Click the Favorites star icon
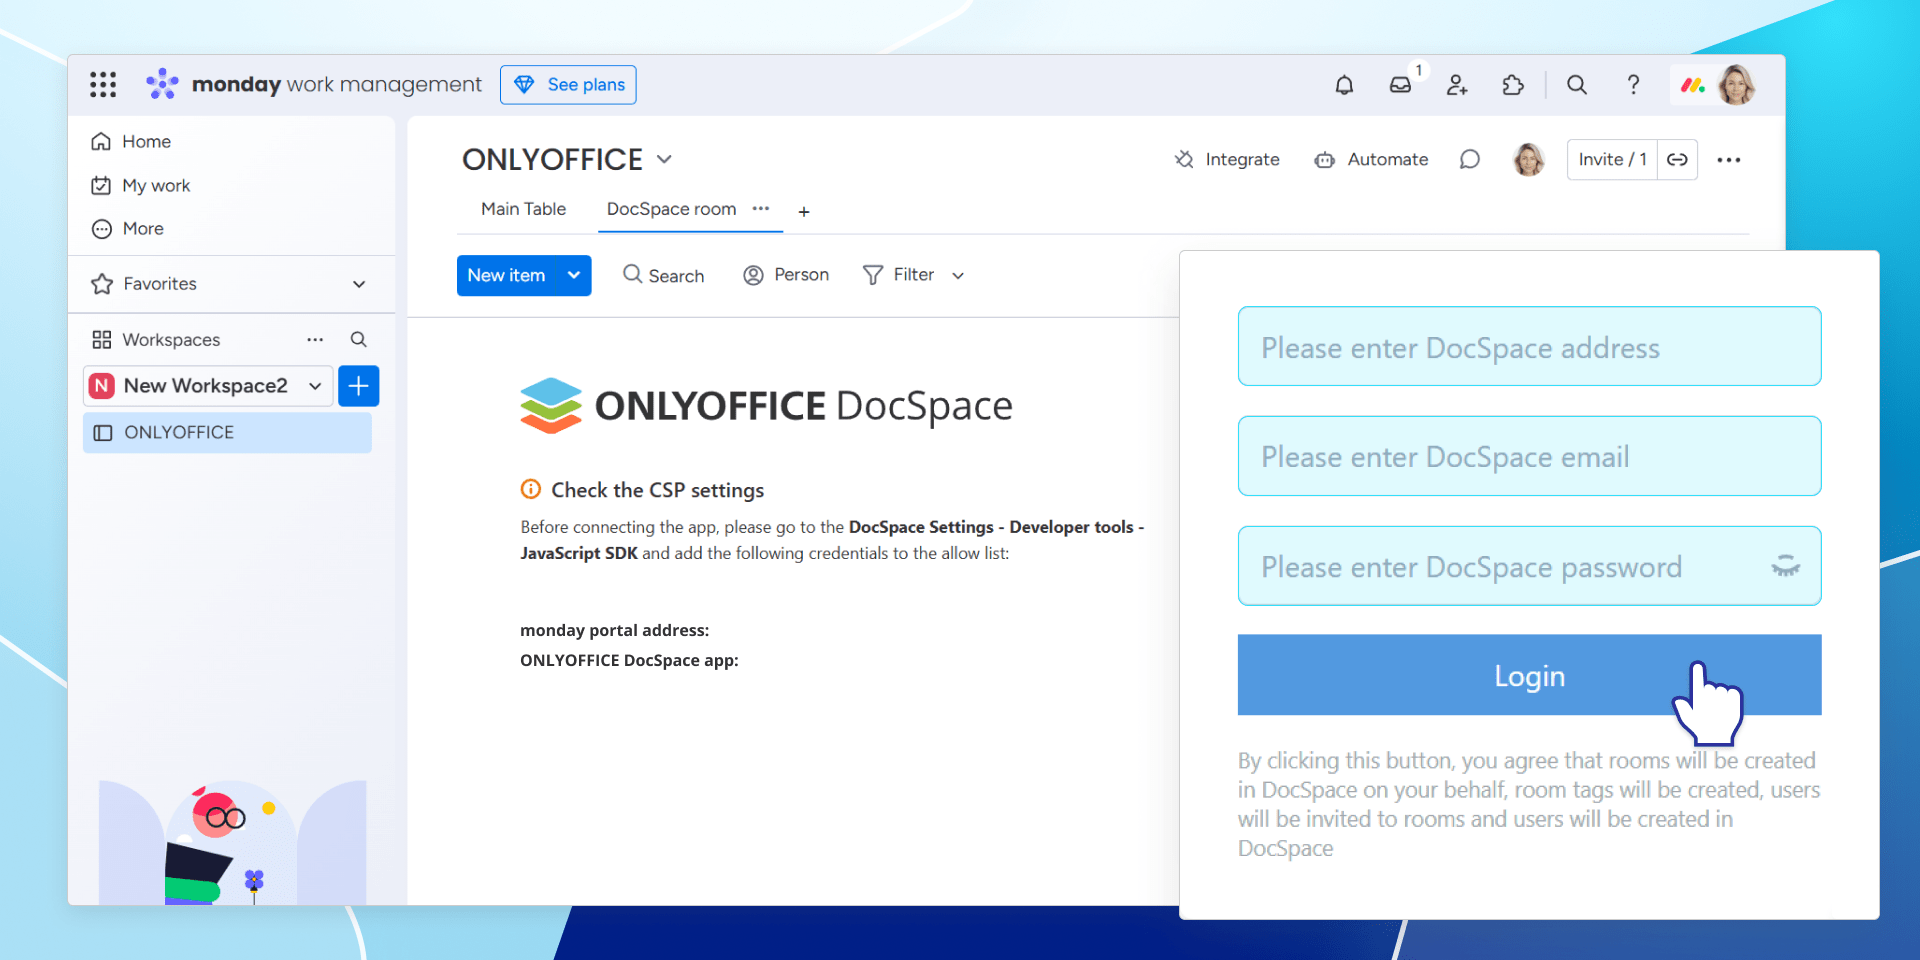Screen dimensions: 1920x960 [102, 284]
